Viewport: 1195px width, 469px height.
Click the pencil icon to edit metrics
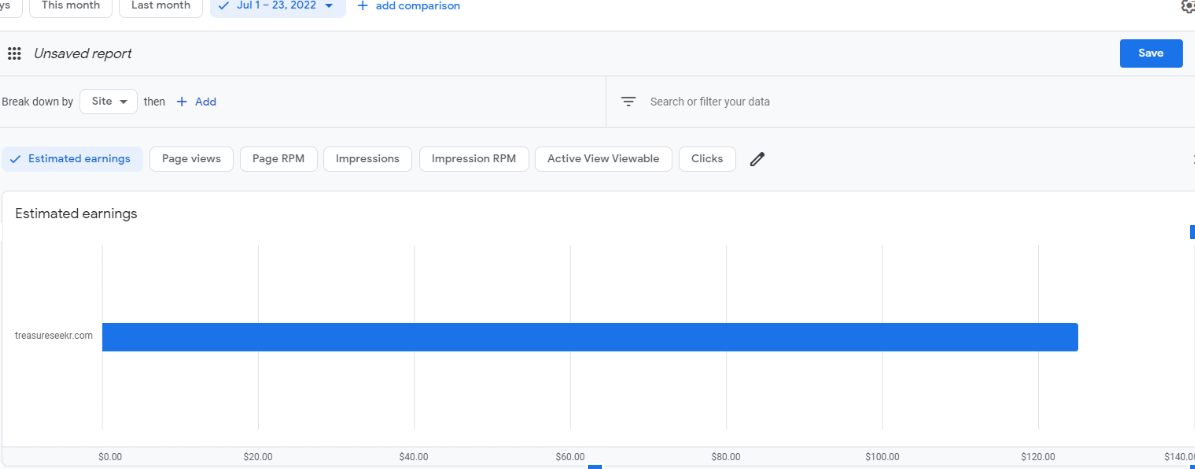tap(757, 159)
